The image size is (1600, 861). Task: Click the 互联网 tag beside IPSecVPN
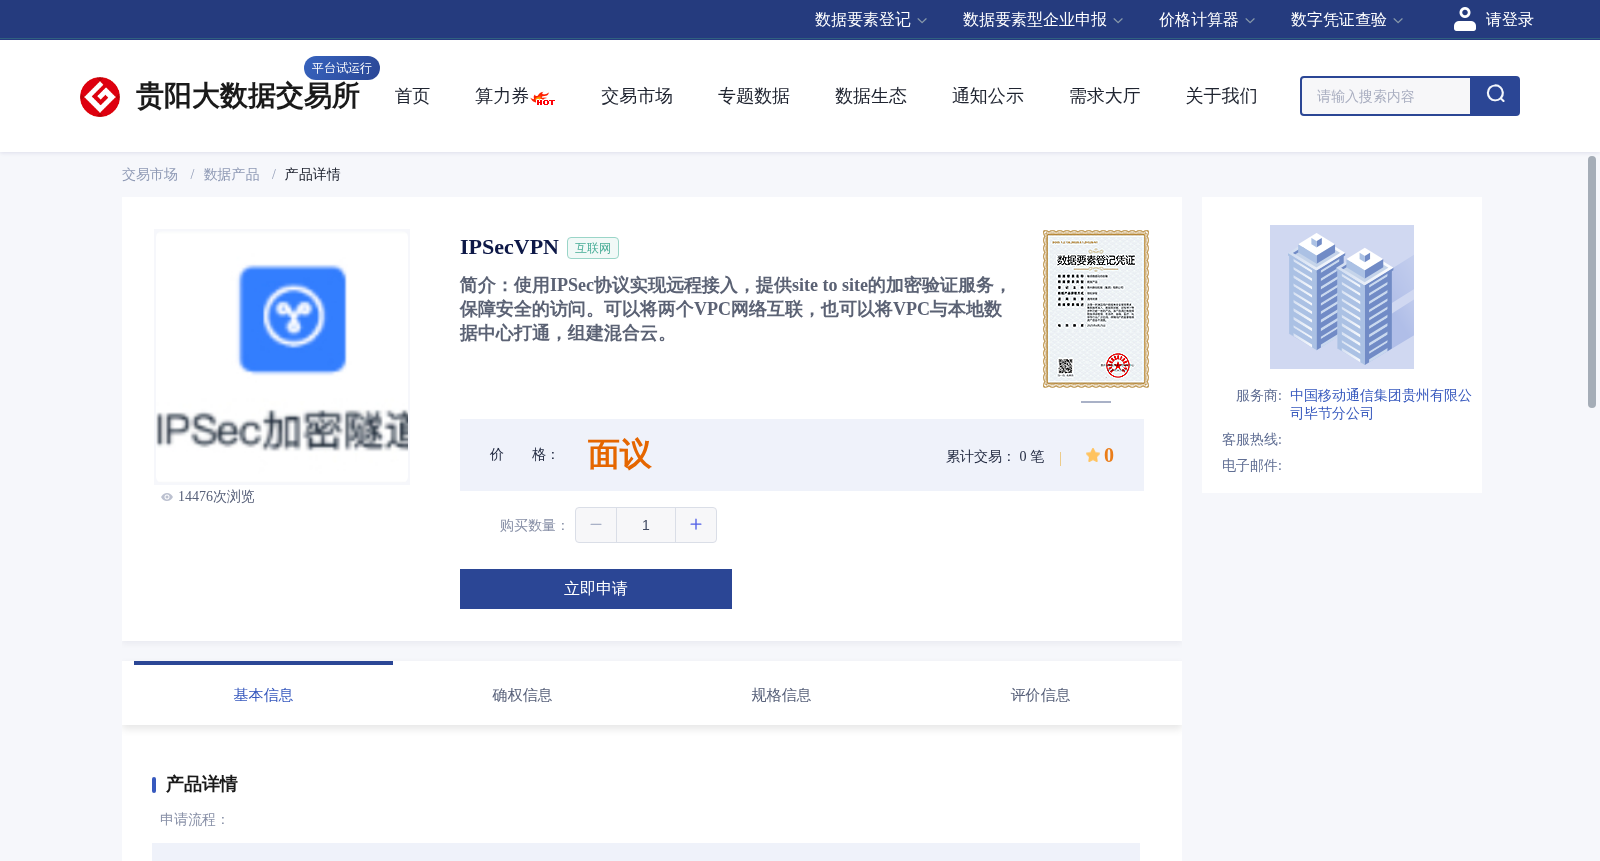coord(593,248)
